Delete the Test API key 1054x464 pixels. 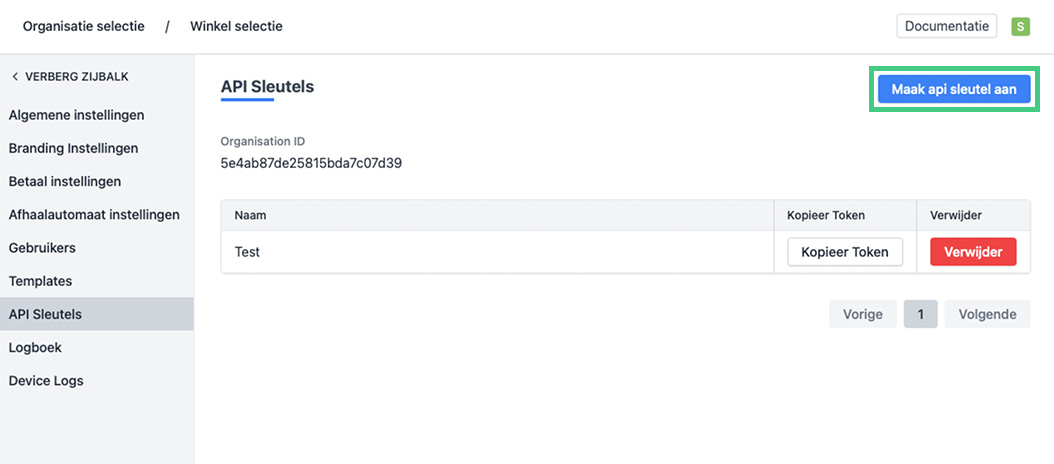pyautogui.click(x=972, y=252)
